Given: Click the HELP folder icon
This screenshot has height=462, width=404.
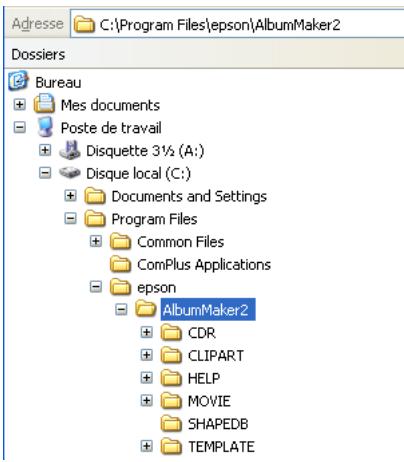Looking at the screenshot, I should pyautogui.click(x=171, y=378).
